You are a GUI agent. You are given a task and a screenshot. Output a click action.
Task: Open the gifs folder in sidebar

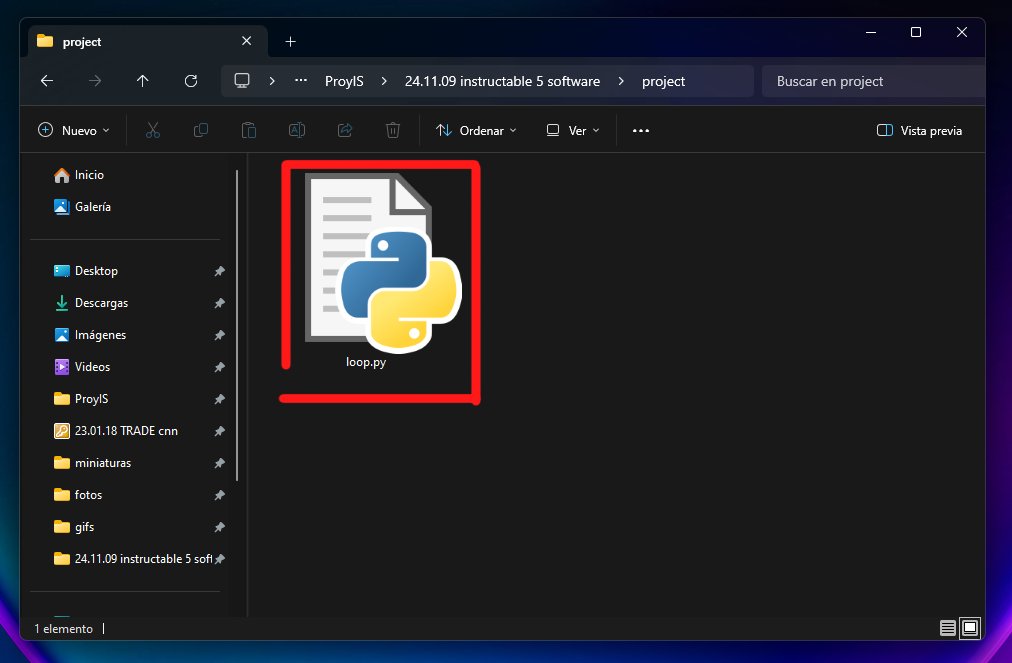[74, 527]
